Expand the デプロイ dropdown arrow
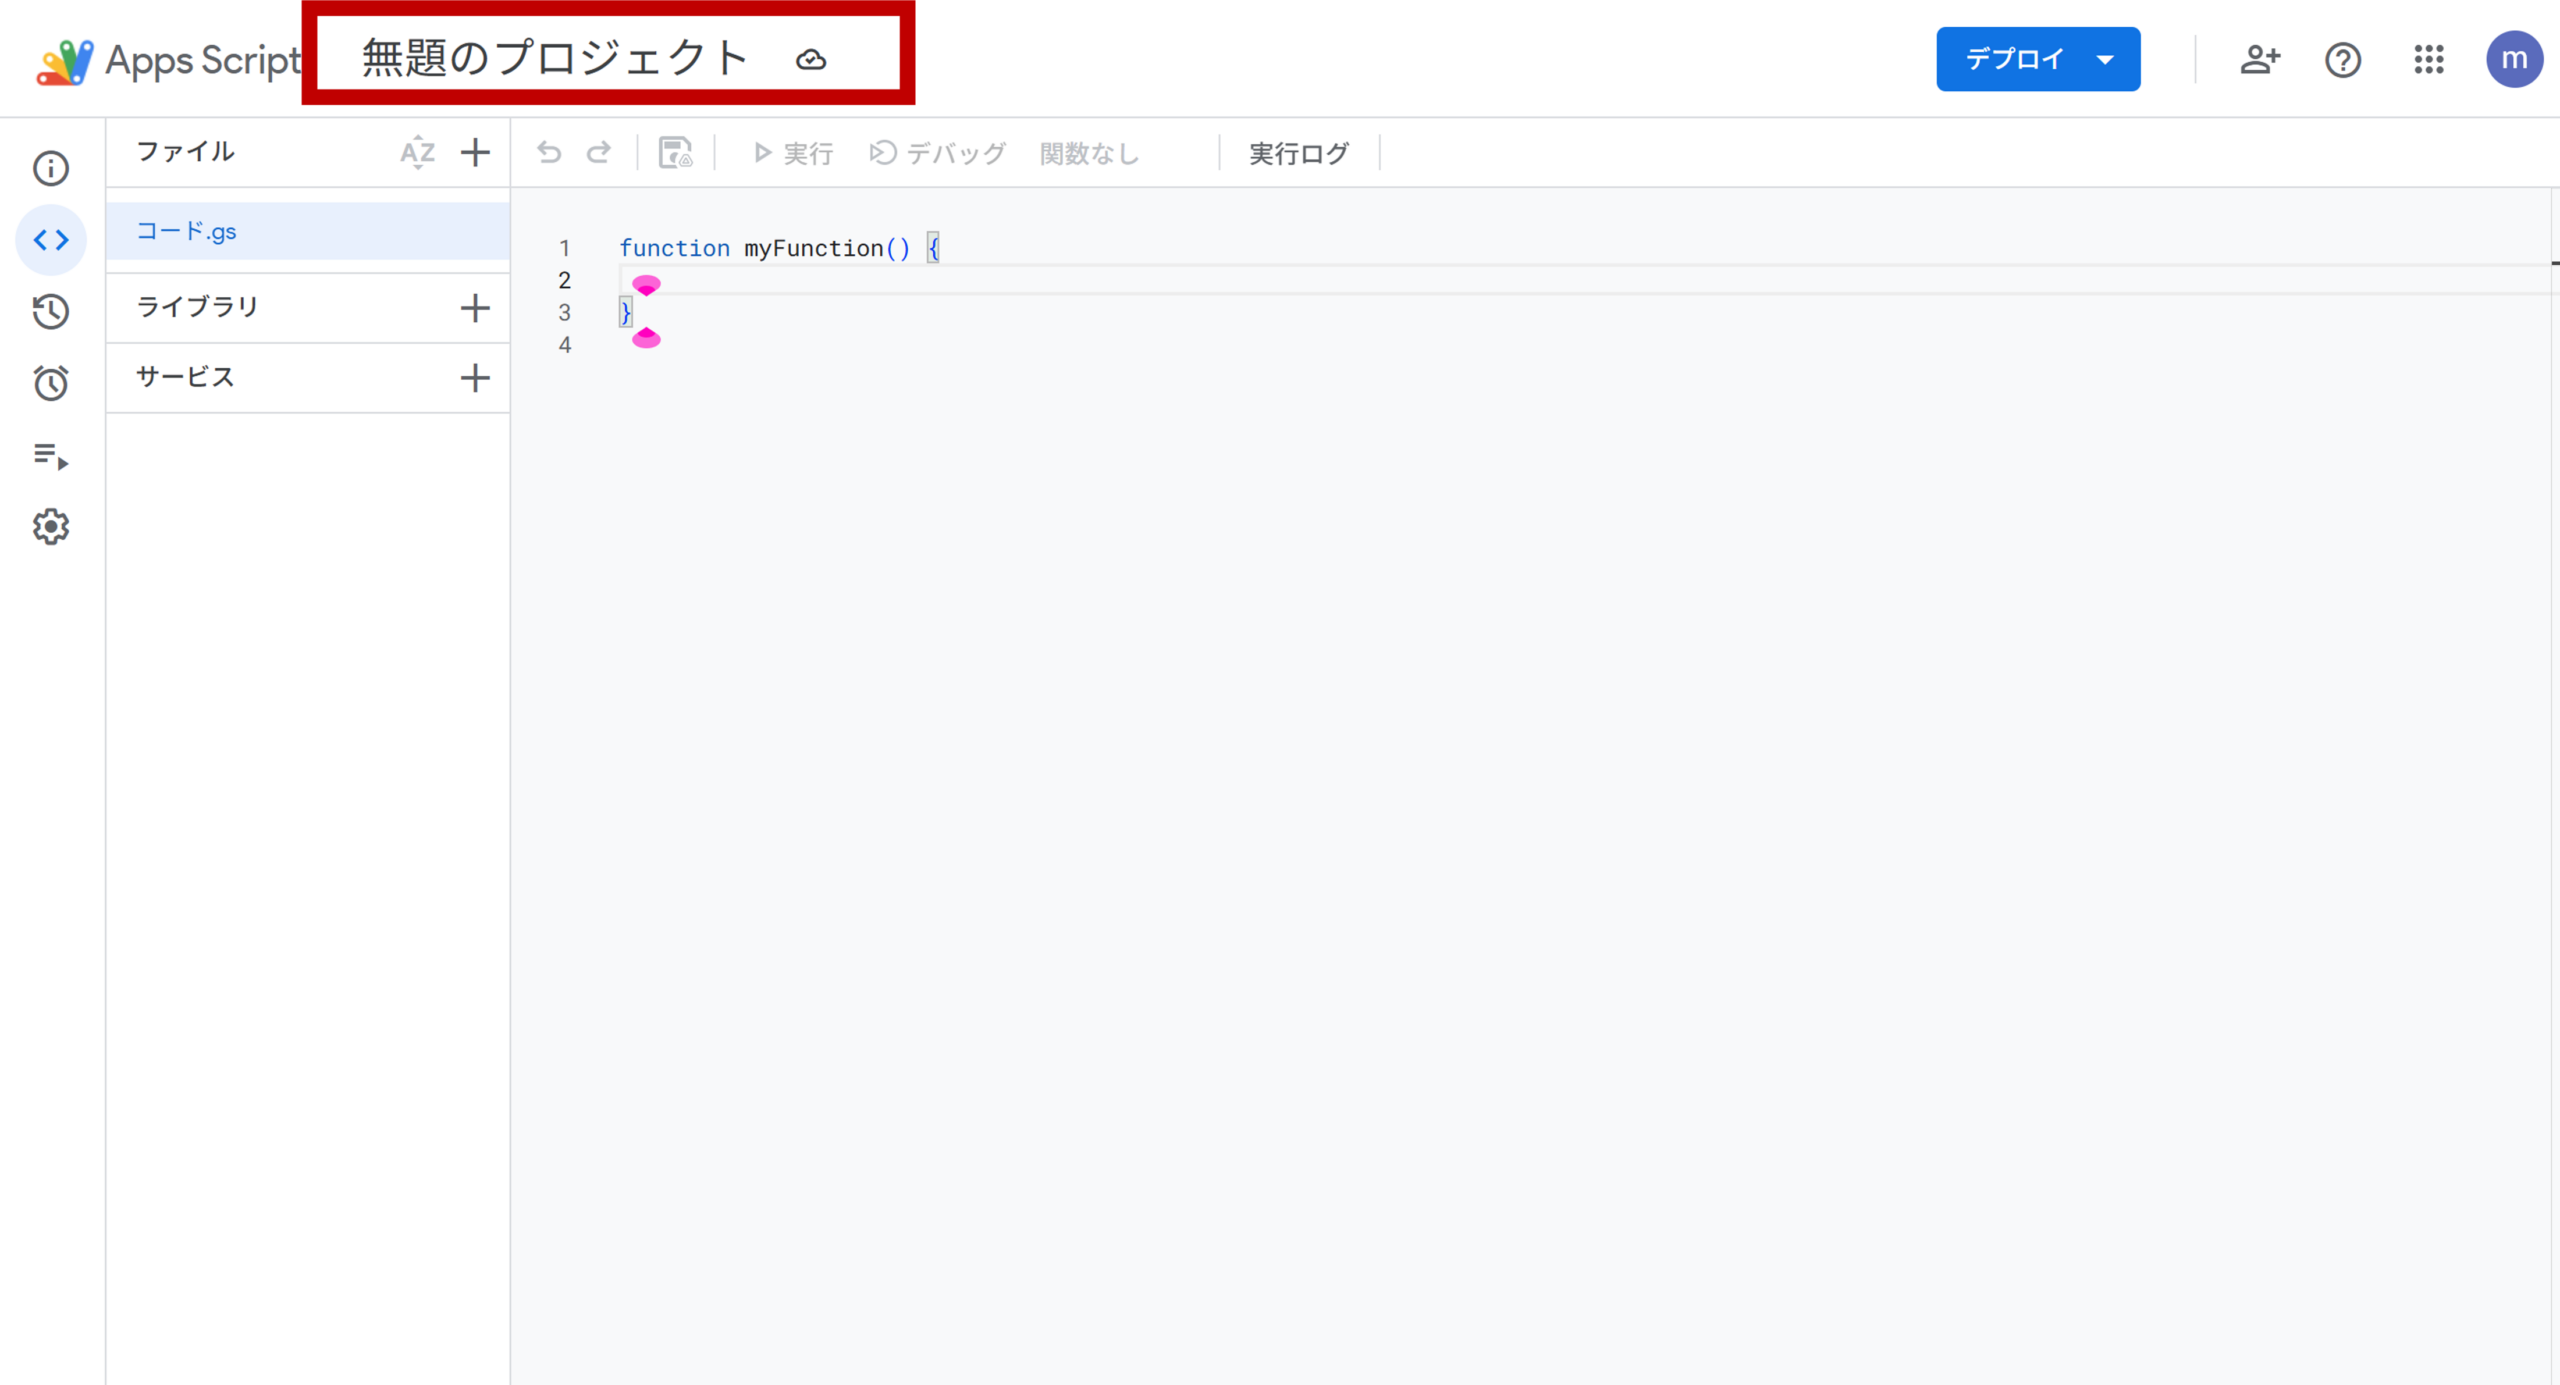The height and width of the screenshot is (1385, 2560). pyautogui.click(x=2105, y=60)
